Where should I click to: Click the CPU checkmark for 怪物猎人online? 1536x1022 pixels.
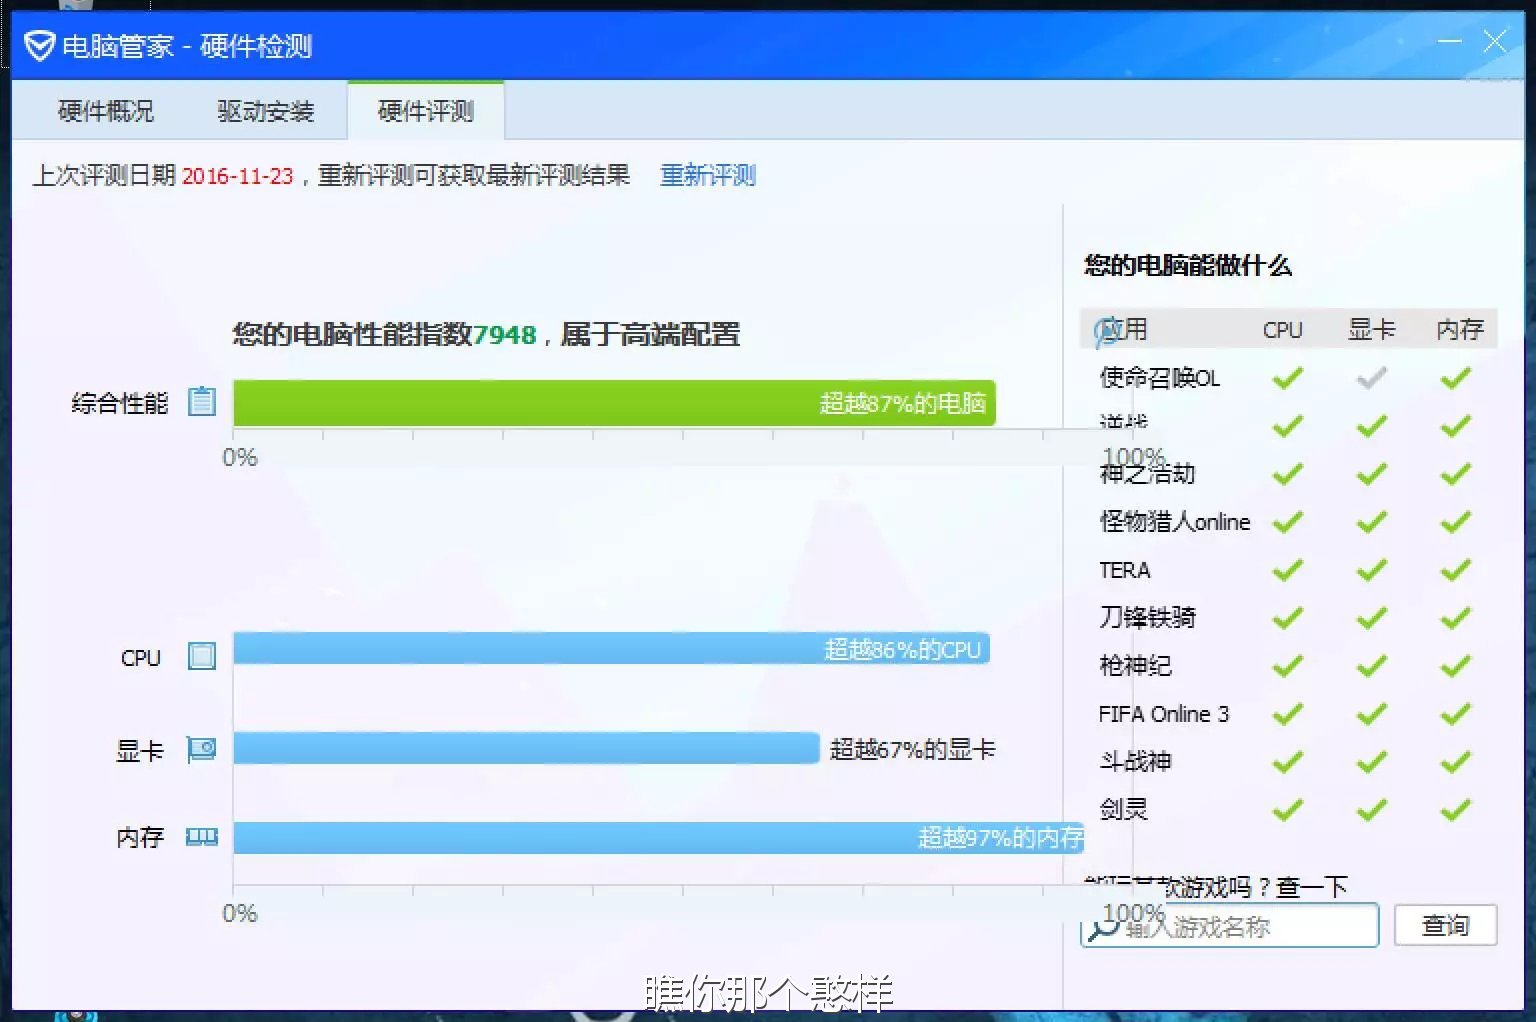(1288, 522)
